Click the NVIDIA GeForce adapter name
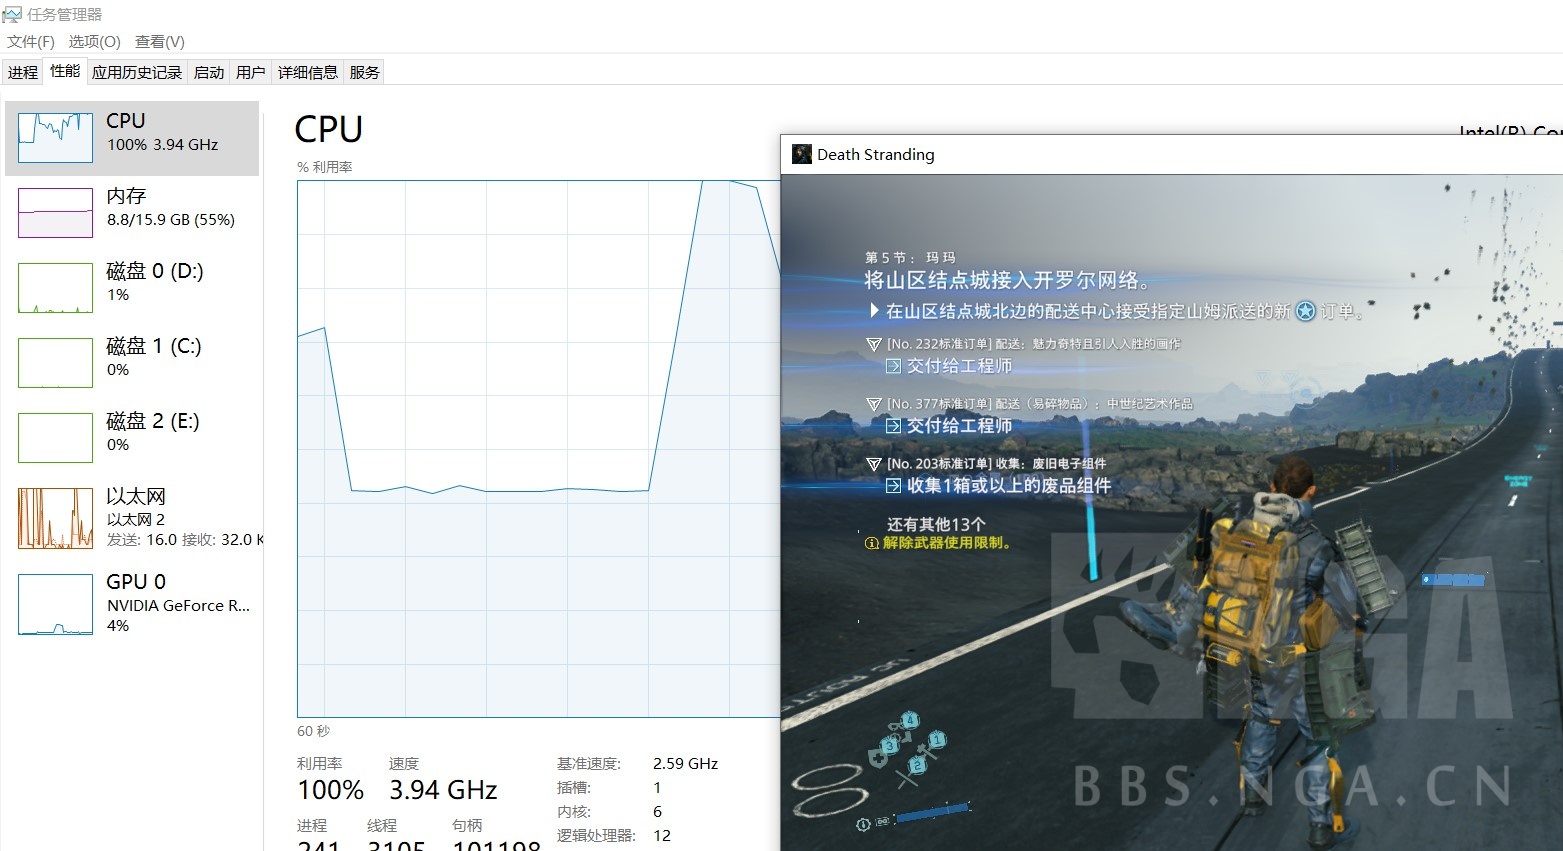Image resolution: width=1563 pixels, height=851 pixels. pos(179,606)
